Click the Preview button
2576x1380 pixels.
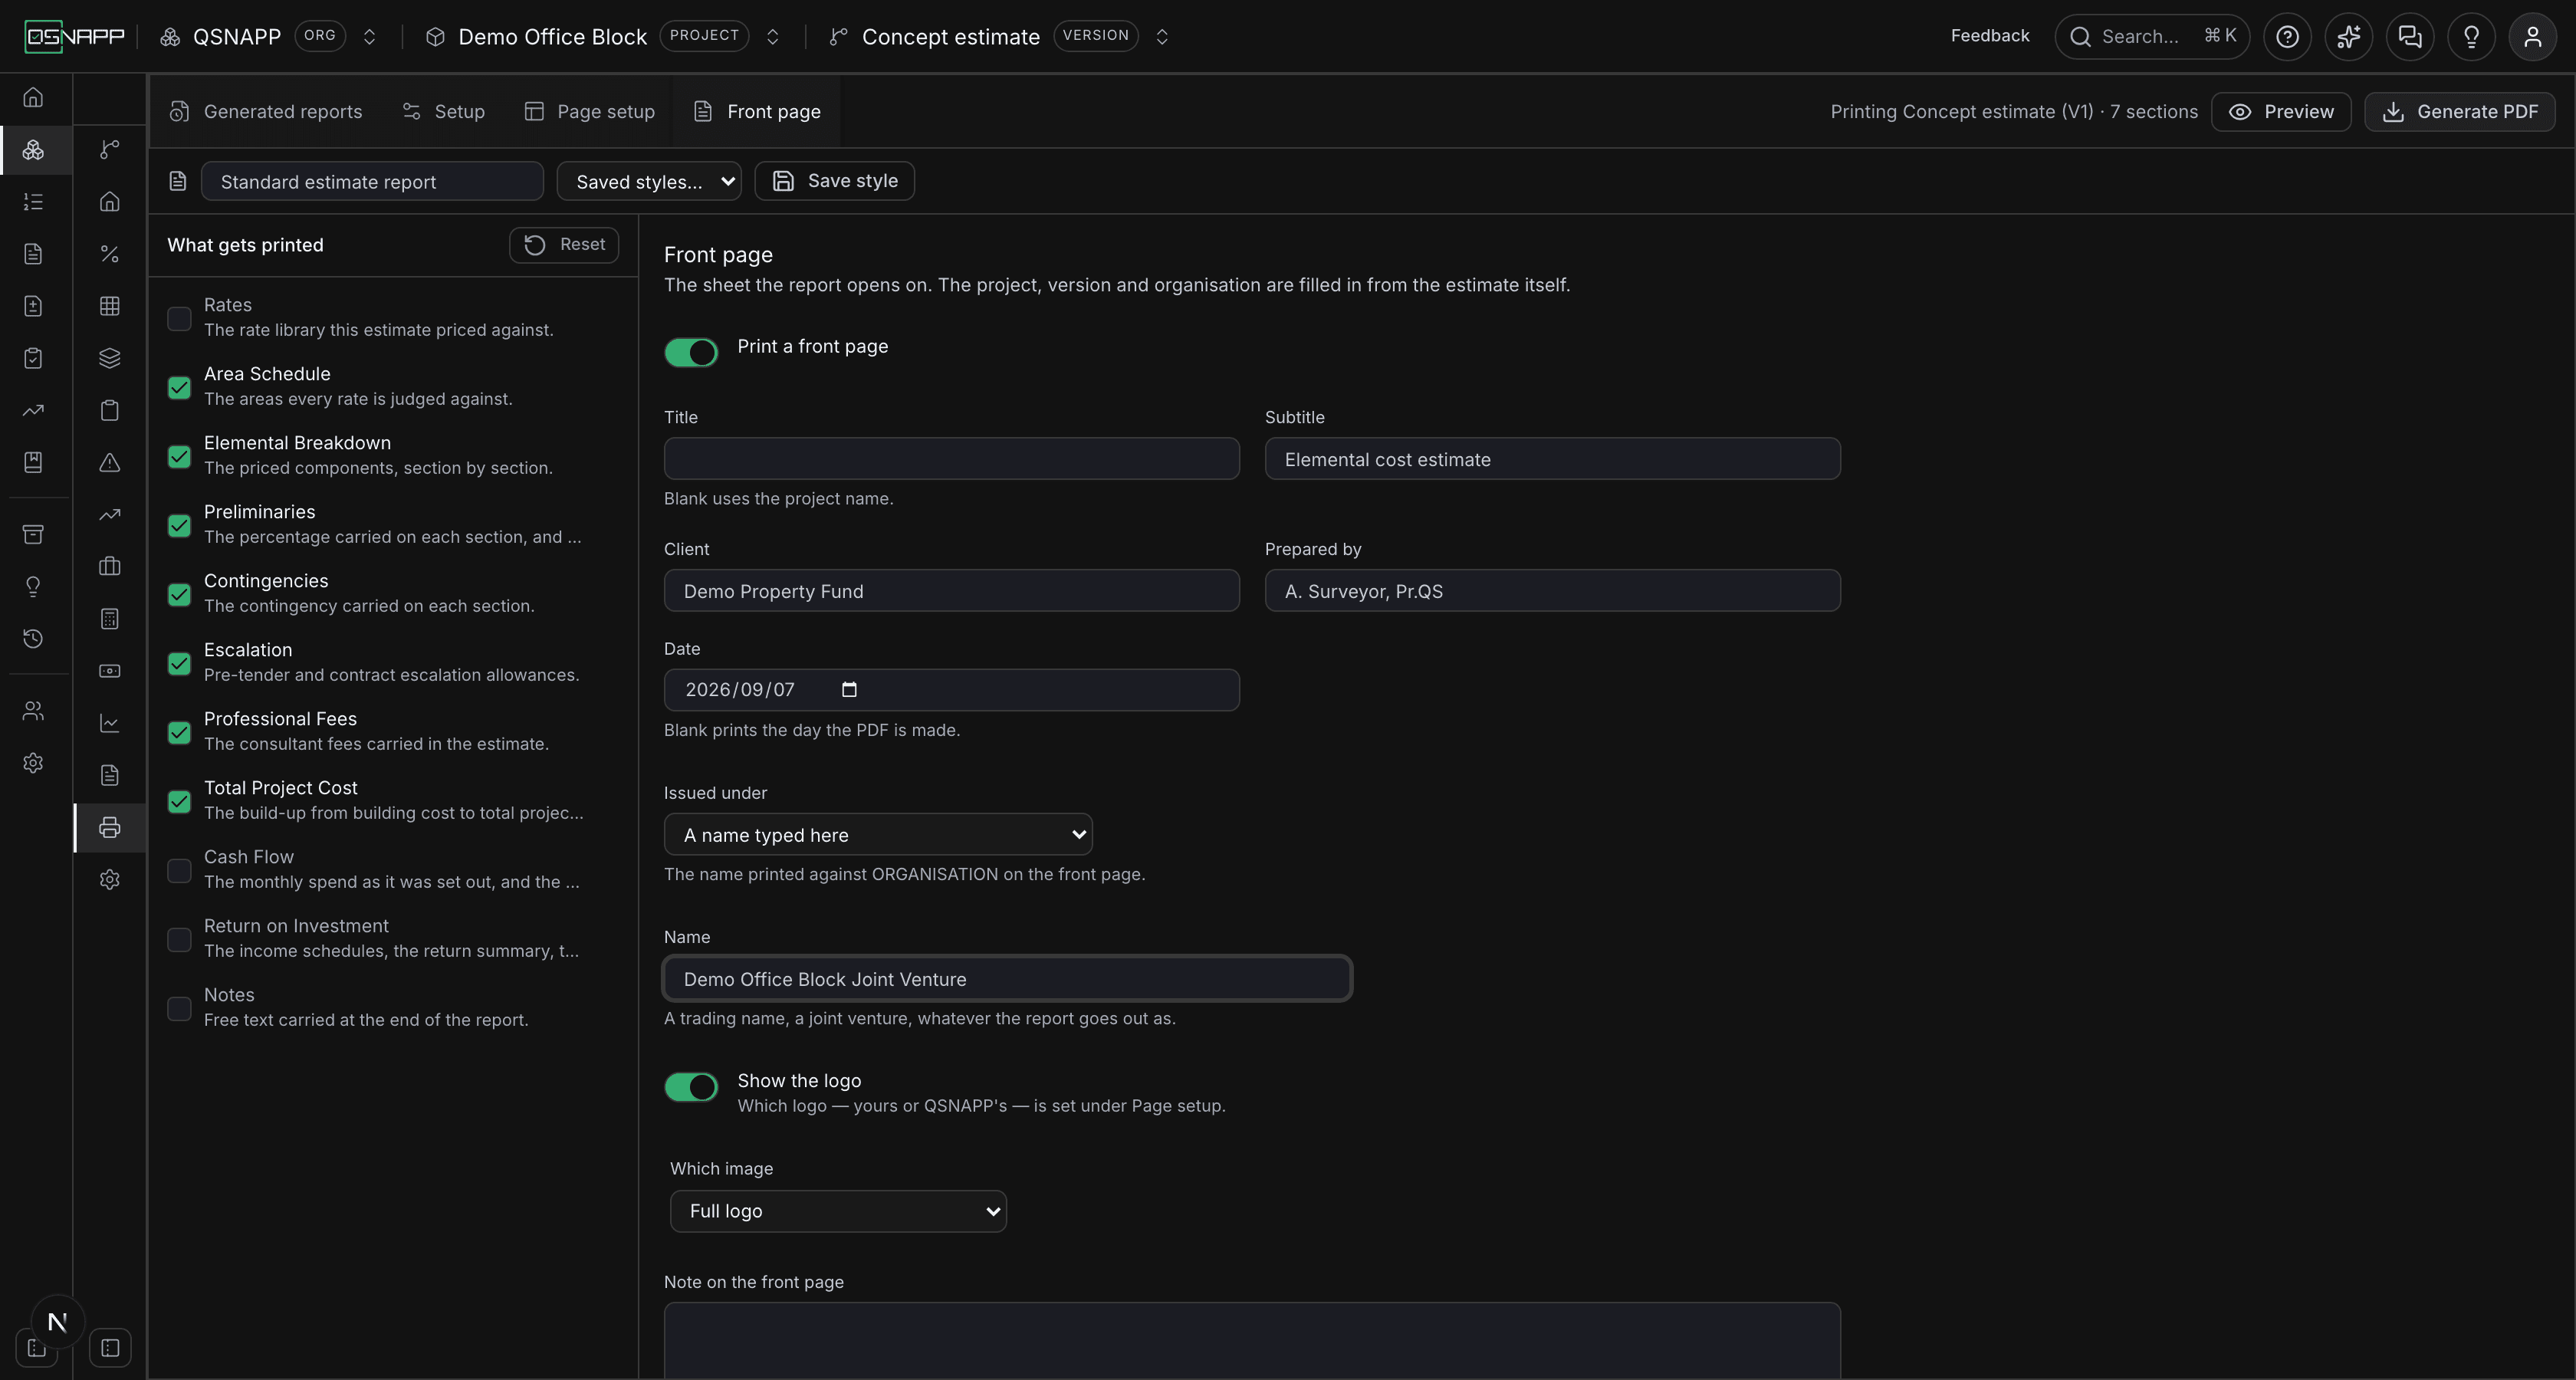pyautogui.click(x=2280, y=111)
